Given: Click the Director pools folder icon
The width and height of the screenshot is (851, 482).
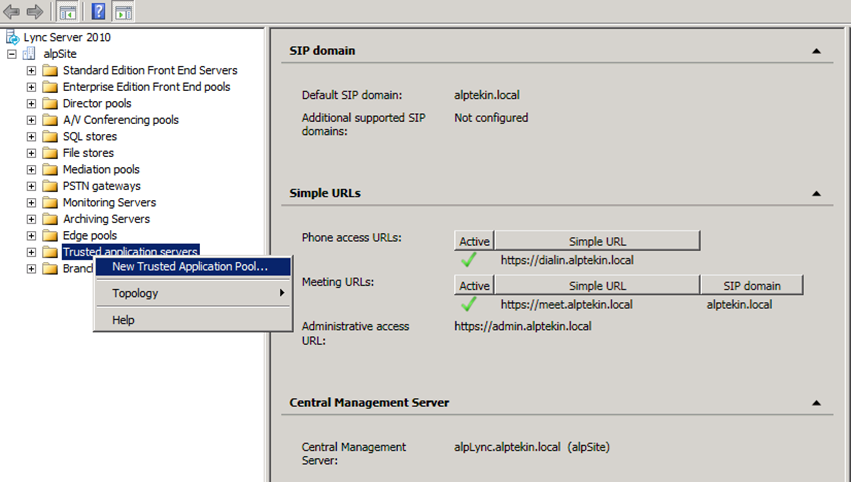Looking at the screenshot, I should (50, 104).
